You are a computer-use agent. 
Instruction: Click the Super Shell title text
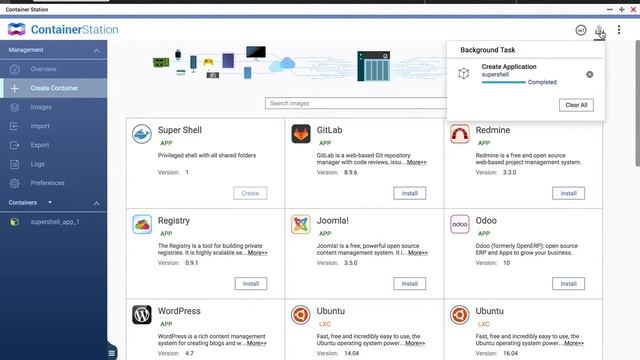point(180,130)
